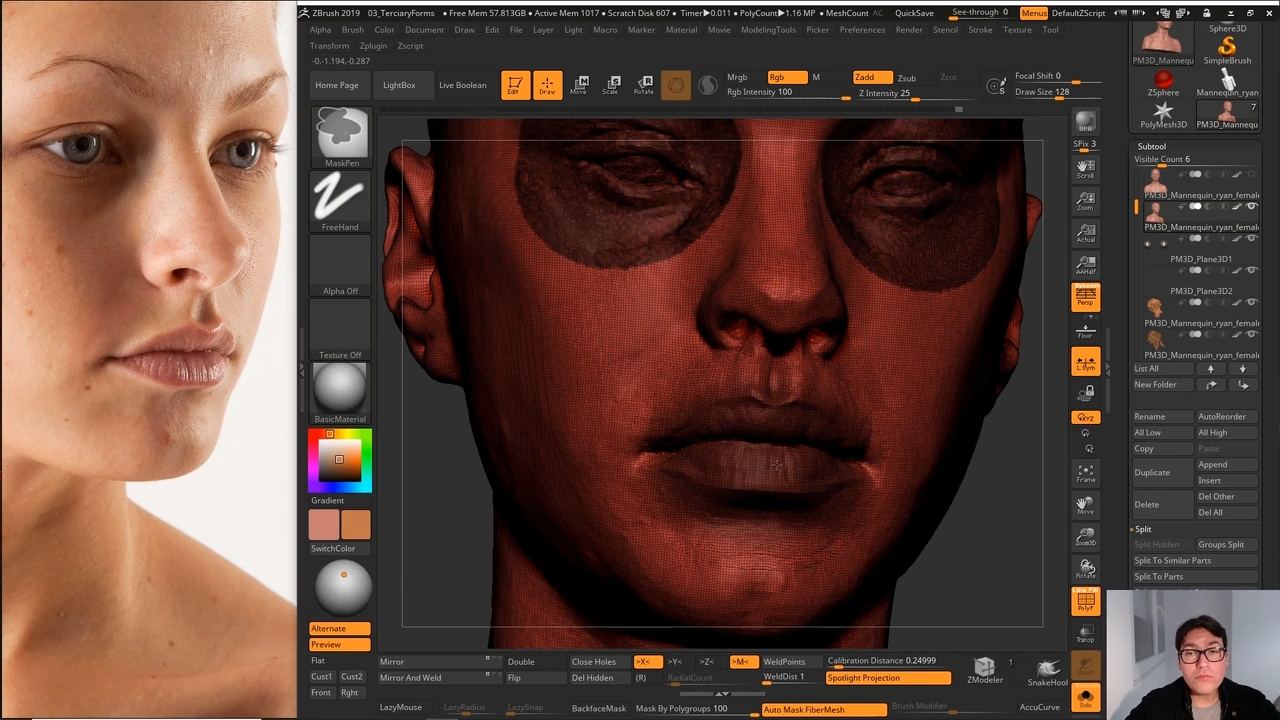
Task: Click the MaskPen brush thumbnail
Action: (340, 133)
